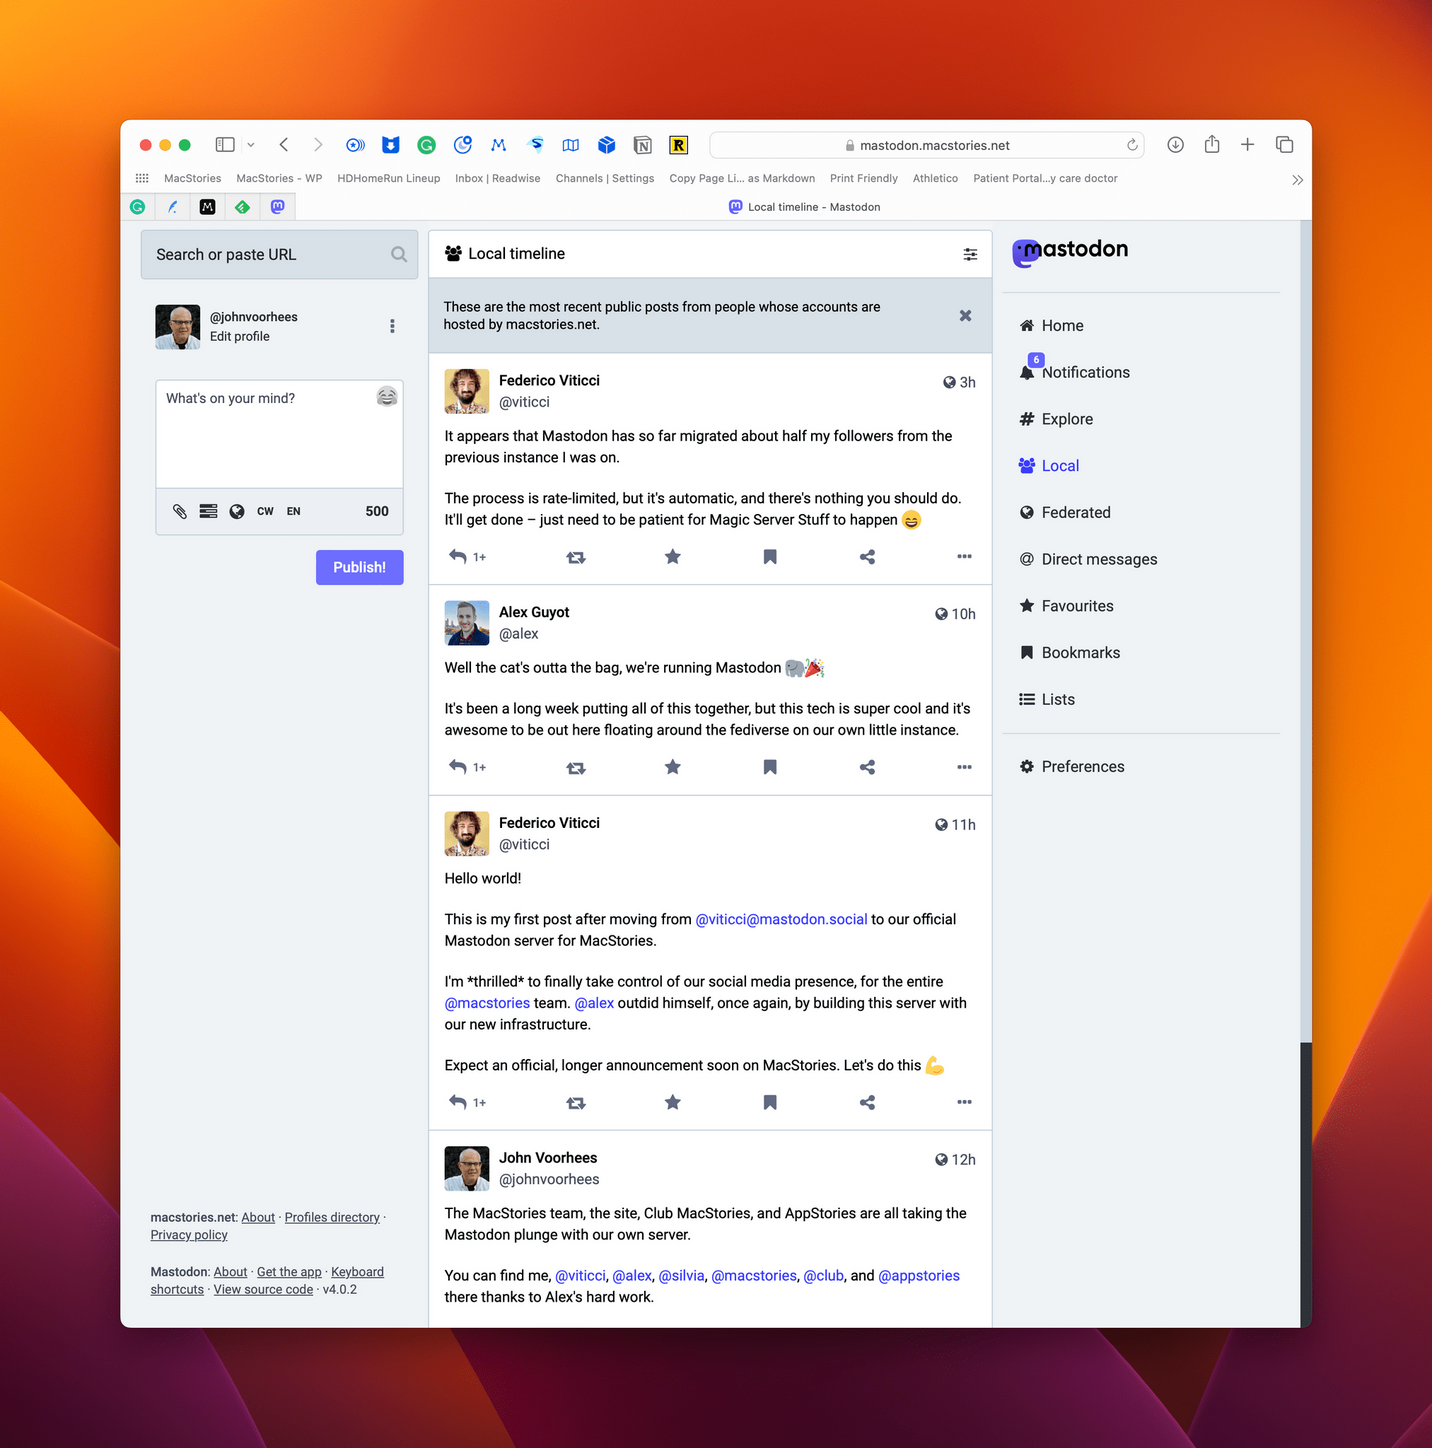1432x1448 pixels.
Task: Favourite Federico Viticci's first post with star
Action: pos(673,557)
